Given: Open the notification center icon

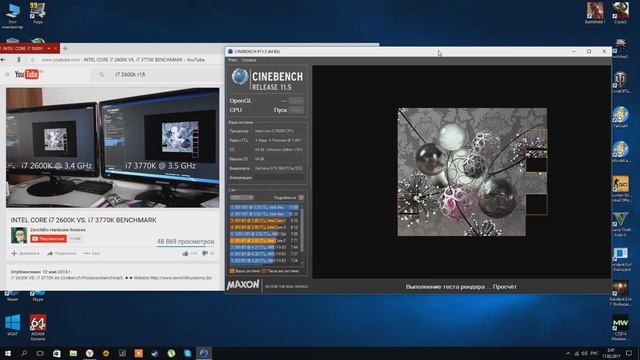Looking at the screenshot, I should [629, 353].
